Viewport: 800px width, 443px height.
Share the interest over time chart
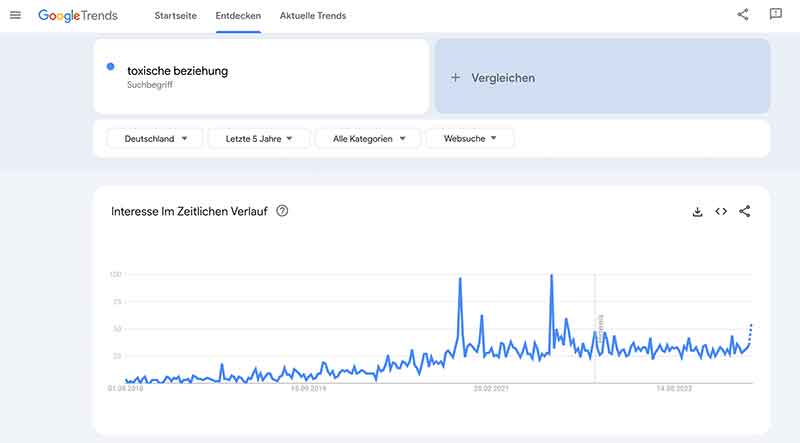[745, 211]
